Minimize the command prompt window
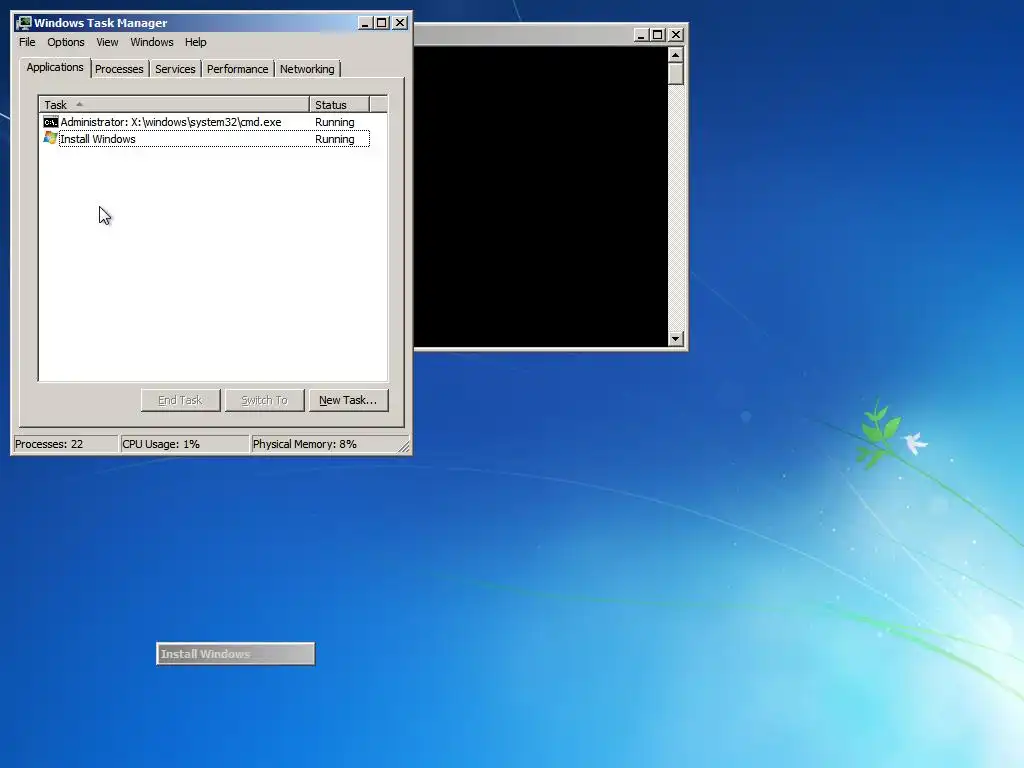Image resolution: width=1024 pixels, height=768 pixels. tap(641, 35)
